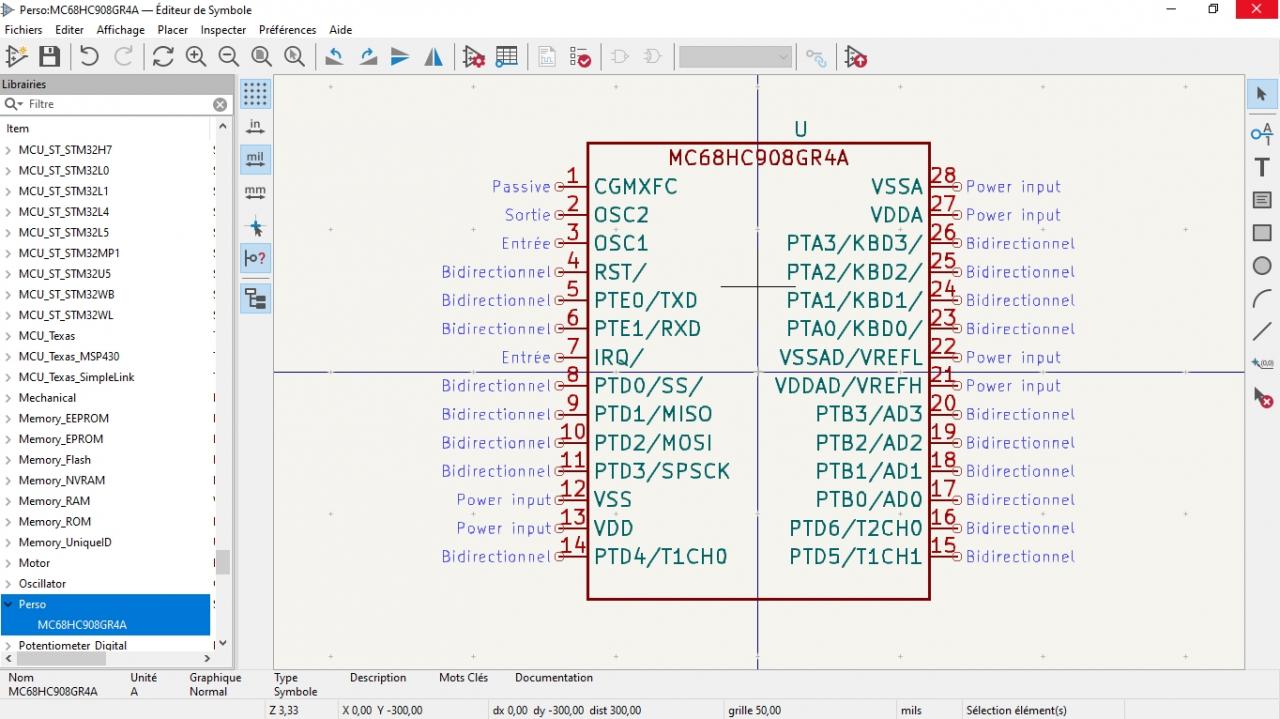Run the symbol checker

(580, 57)
